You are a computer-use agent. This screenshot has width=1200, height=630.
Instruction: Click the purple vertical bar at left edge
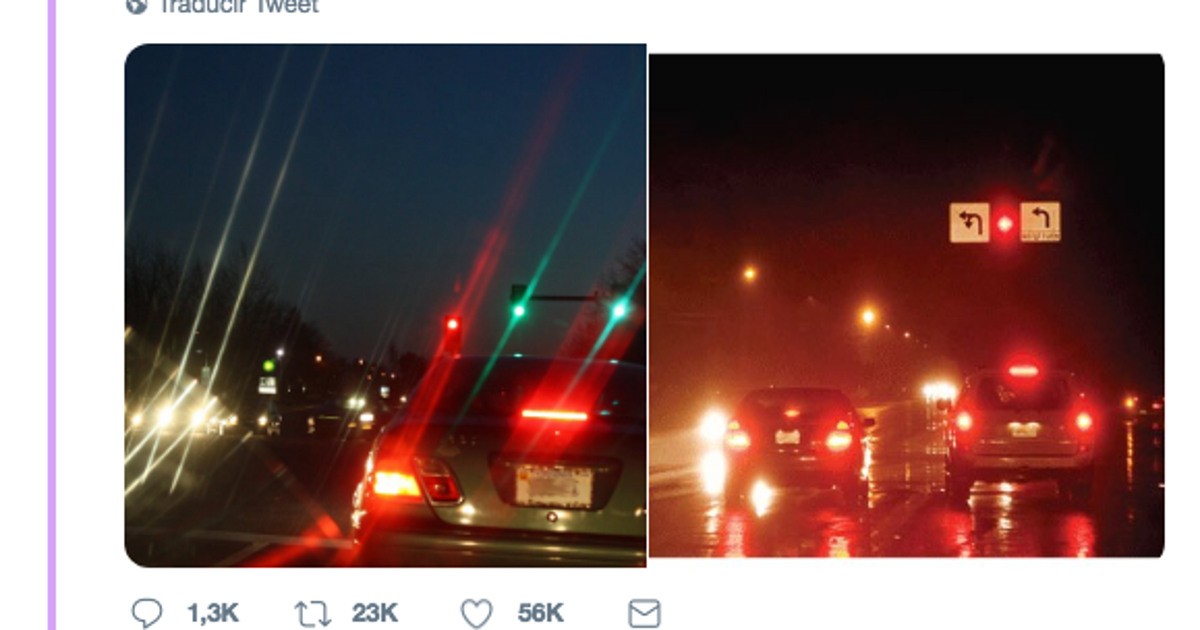(x=52, y=300)
